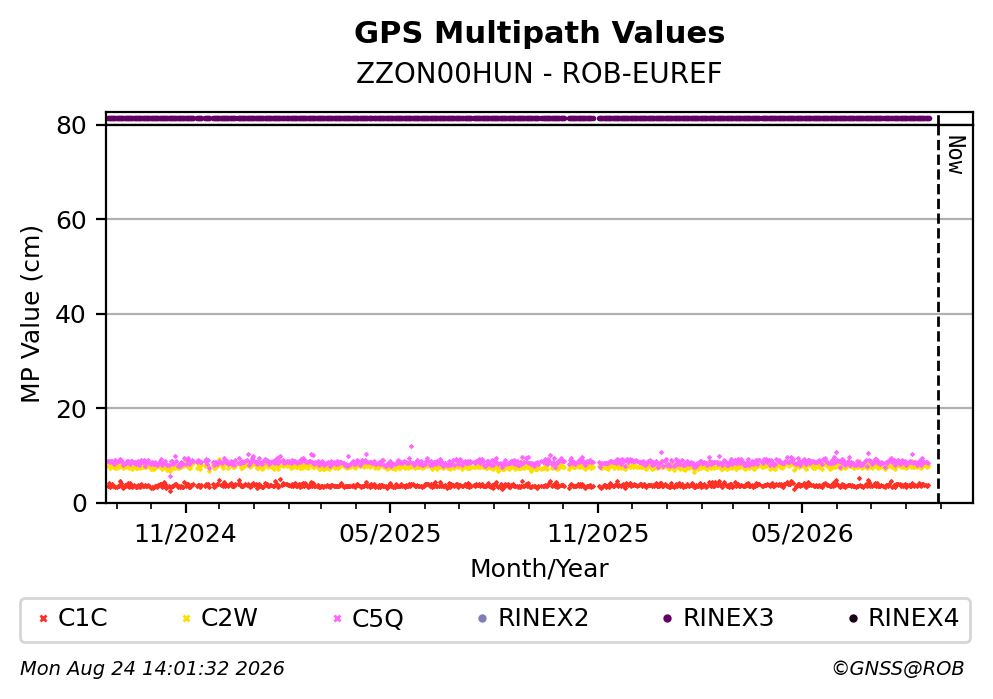Click the 11/2025 x-axis tick label
993x699 pixels.
[598, 534]
